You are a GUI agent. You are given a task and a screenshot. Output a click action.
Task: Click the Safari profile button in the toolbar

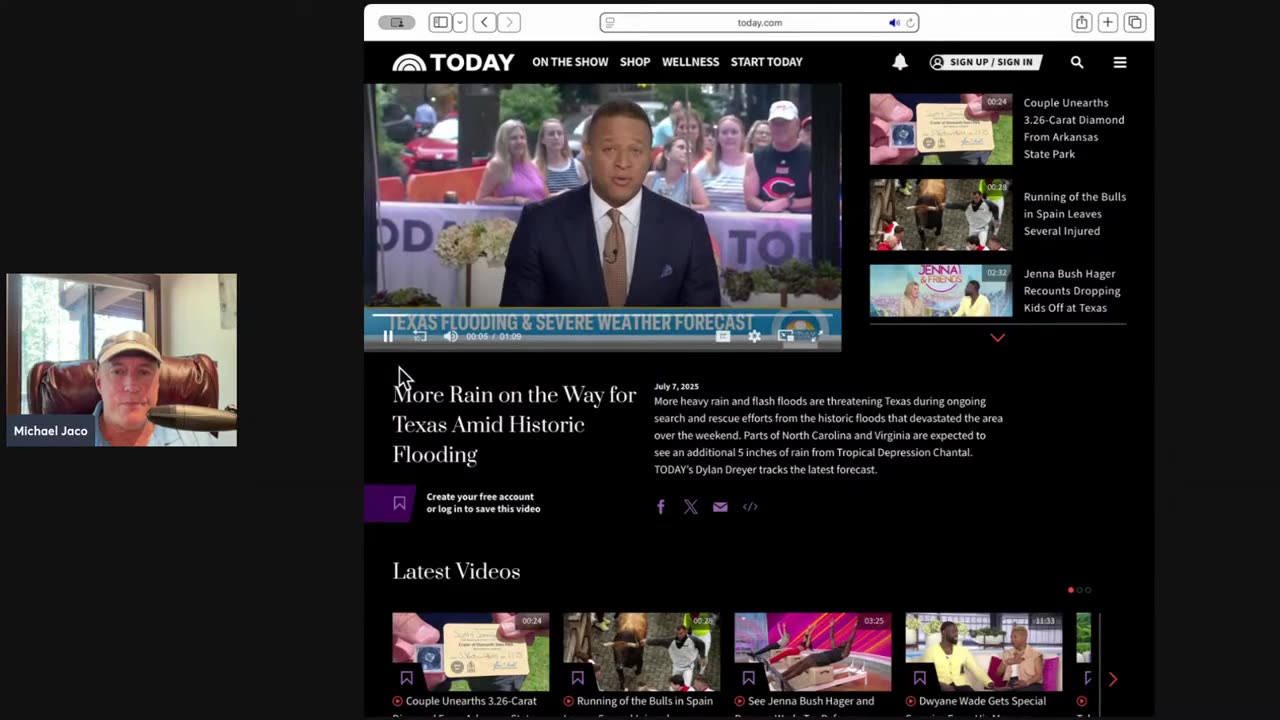tap(397, 22)
